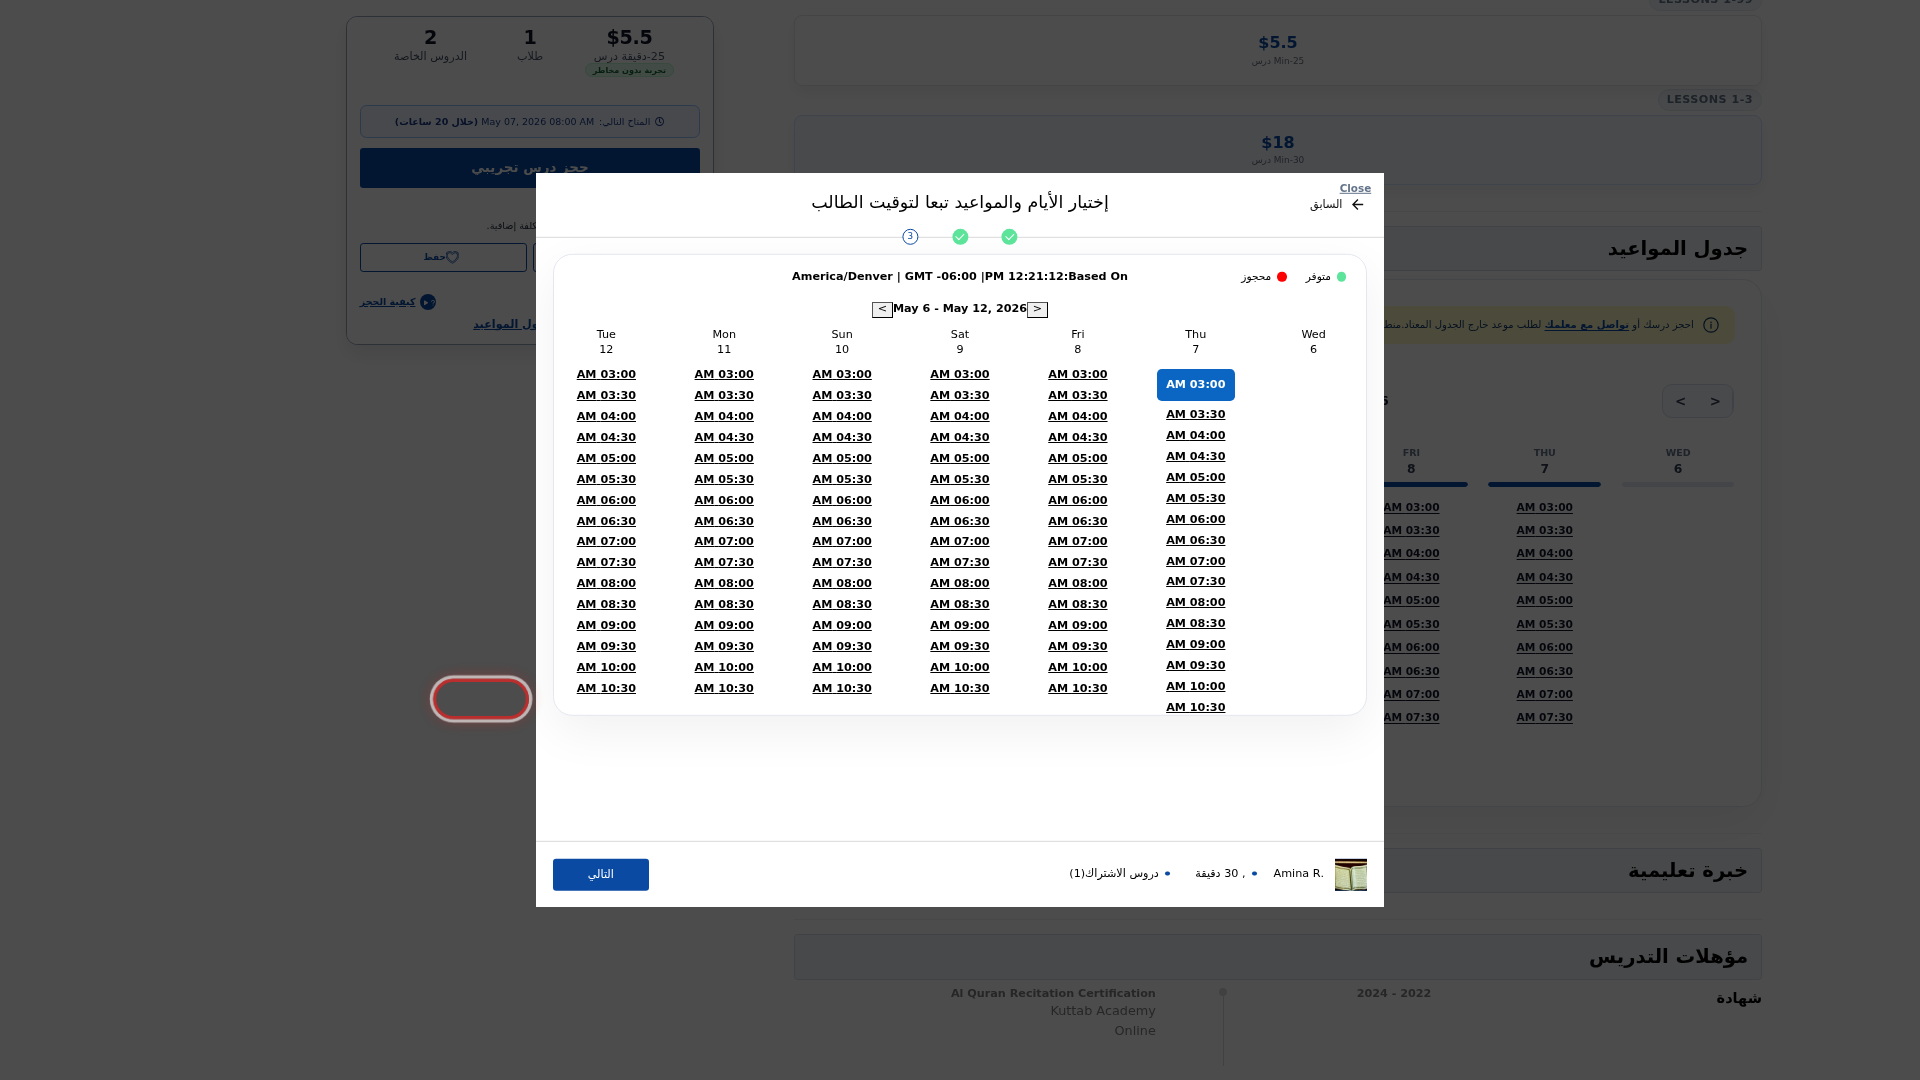Image resolution: width=1920 pixels, height=1080 pixels.
Task: Choose Tue 12 at 08:00 AM
Action: click(x=606, y=584)
